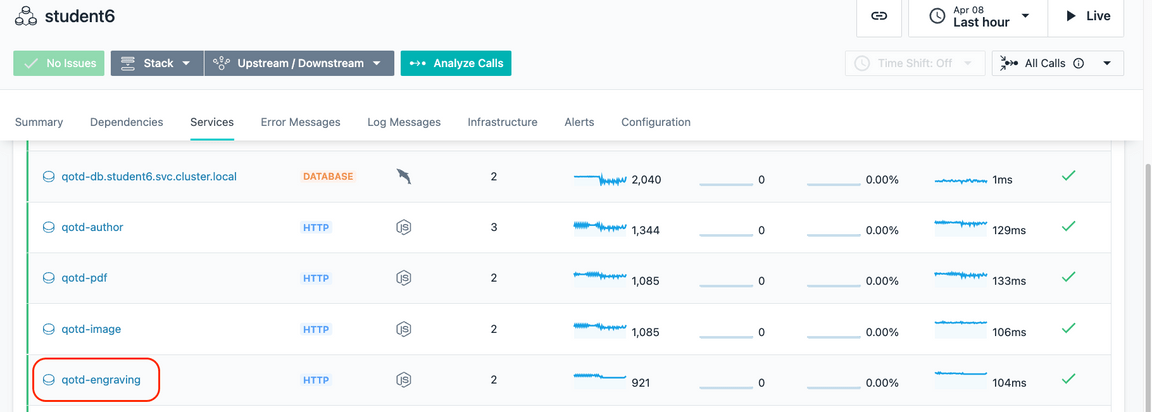
Task: Go to the Infrastructure tab
Action: [503, 122]
